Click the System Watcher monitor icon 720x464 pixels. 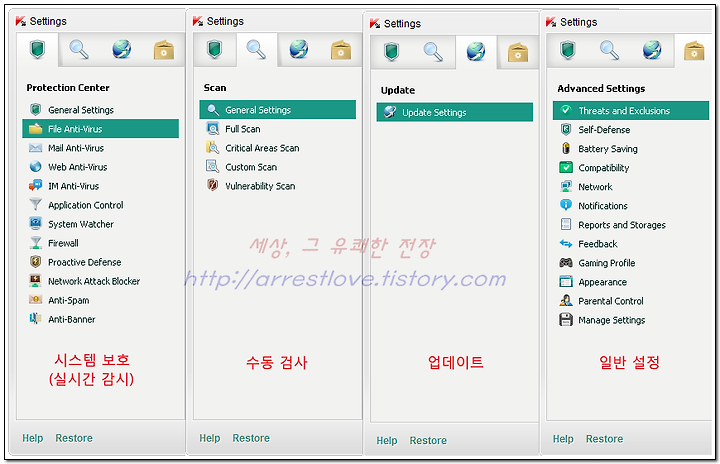point(35,223)
